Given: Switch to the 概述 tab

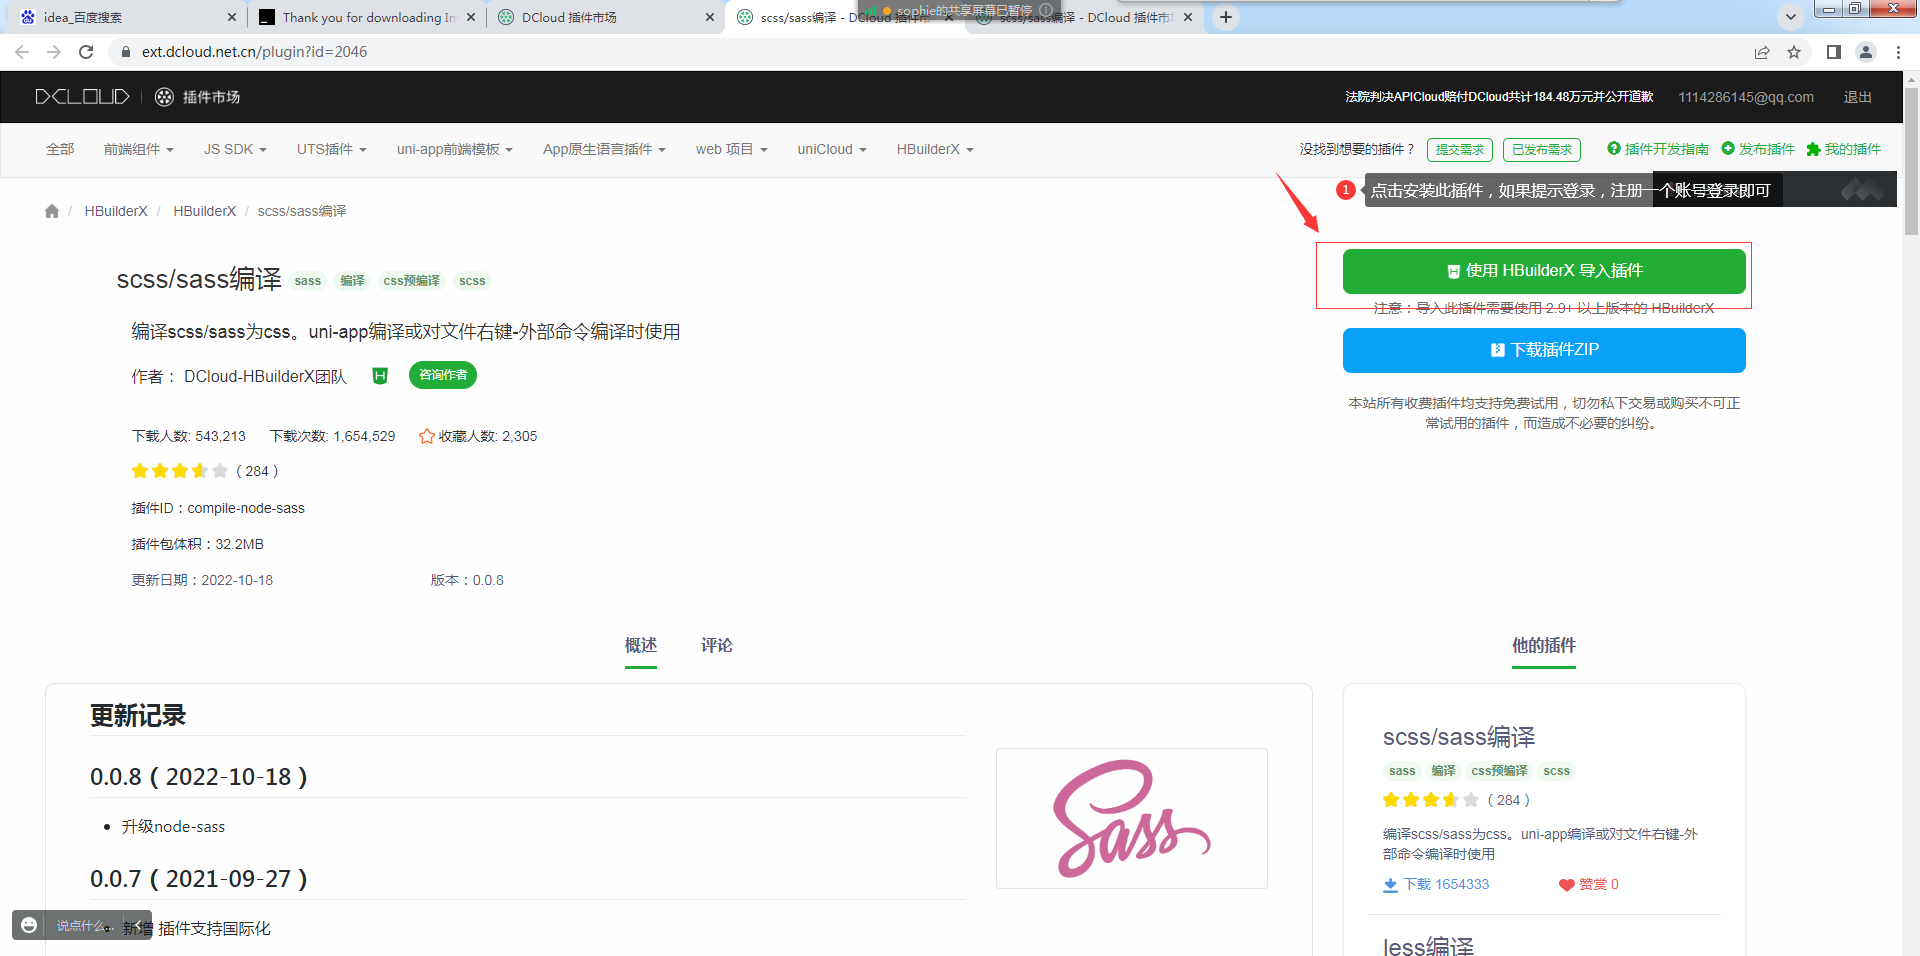Looking at the screenshot, I should (x=641, y=646).
